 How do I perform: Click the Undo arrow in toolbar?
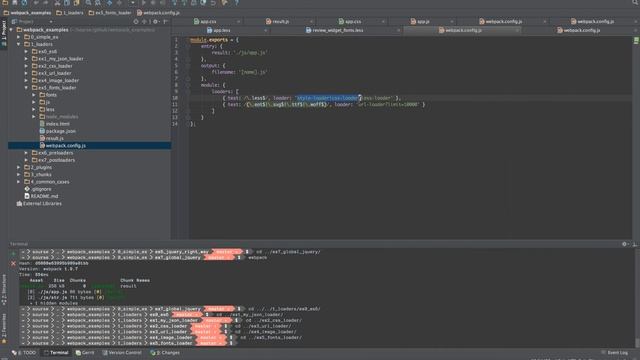[36, 3]
